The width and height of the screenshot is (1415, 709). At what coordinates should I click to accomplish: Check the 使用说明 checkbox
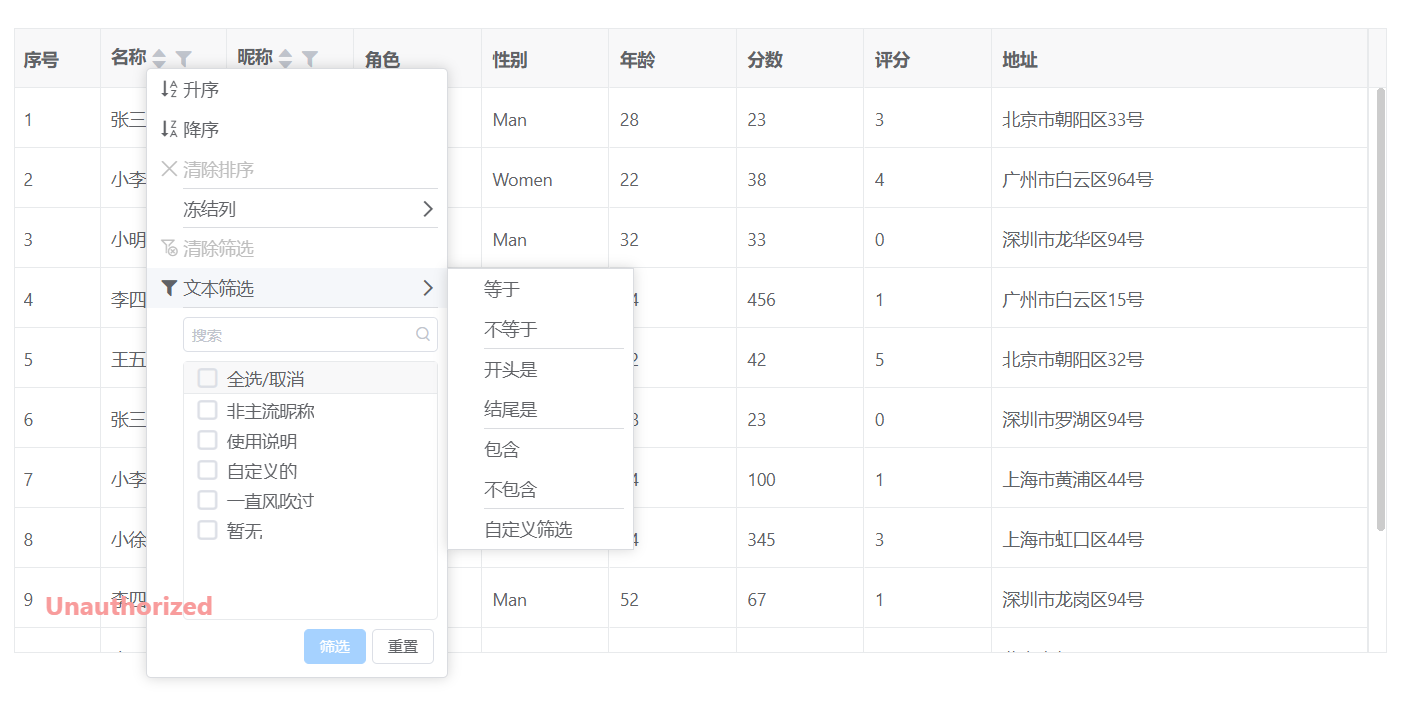pos(207,440)
